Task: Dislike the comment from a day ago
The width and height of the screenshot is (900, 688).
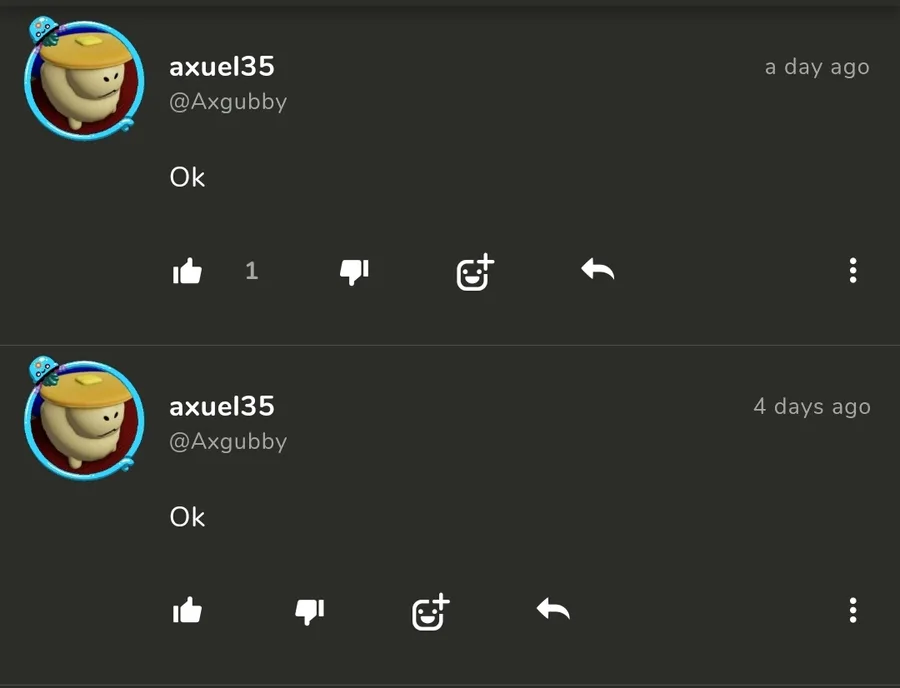Action: pyautogui.click(x=354, y=271)
